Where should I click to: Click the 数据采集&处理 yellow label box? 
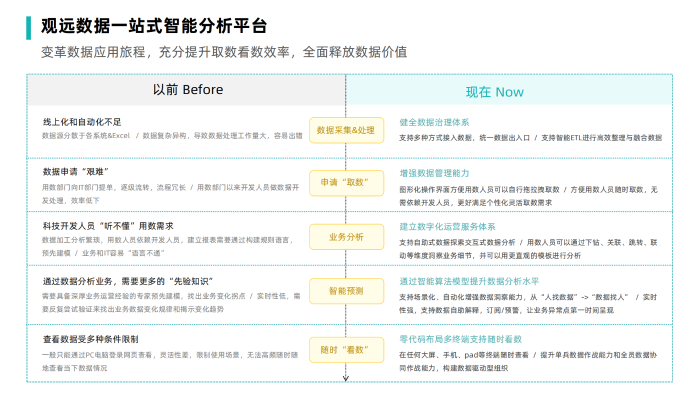click(x=346, y=130)
